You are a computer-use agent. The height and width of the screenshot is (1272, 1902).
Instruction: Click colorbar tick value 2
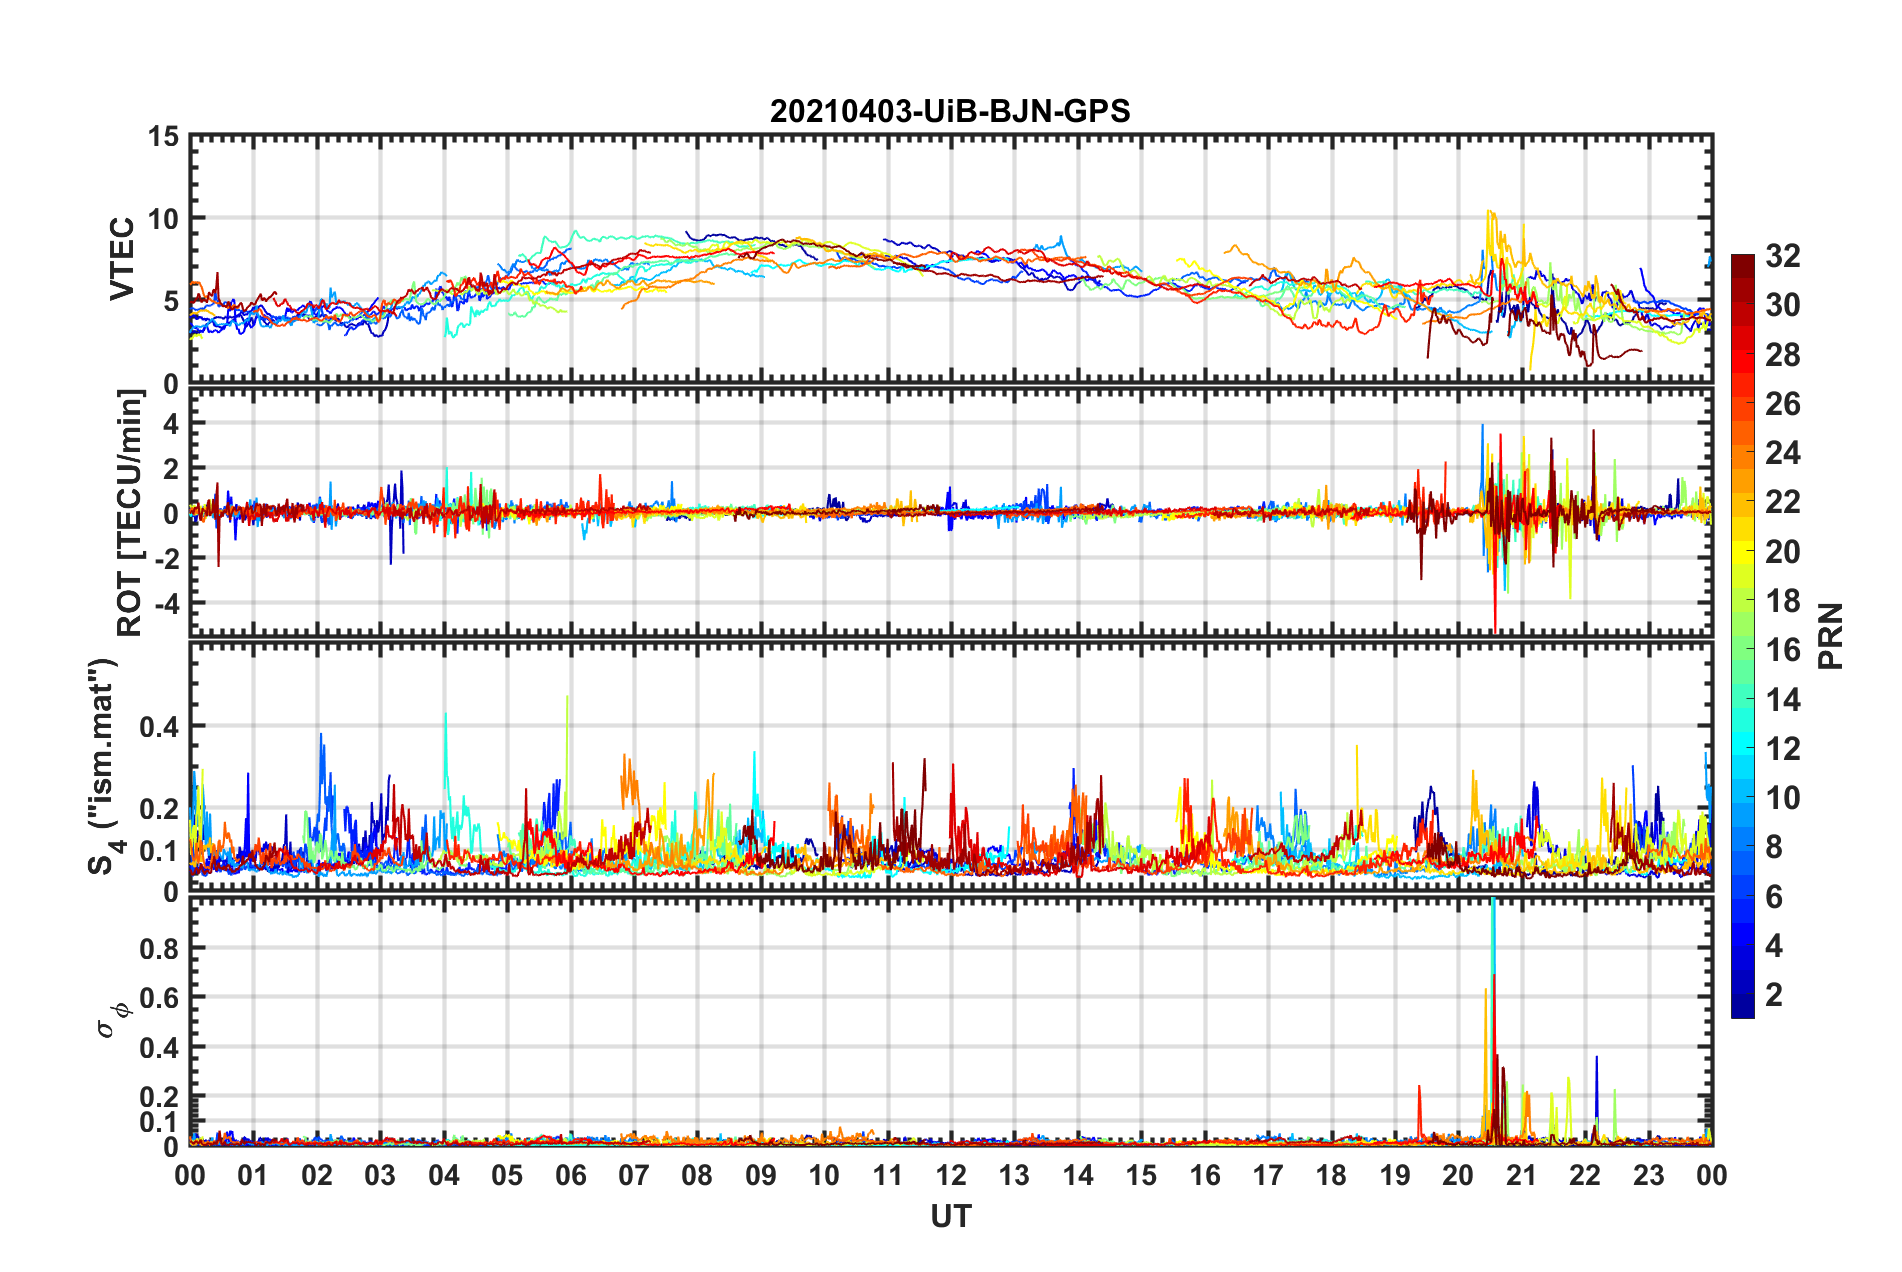(1774, 994)
